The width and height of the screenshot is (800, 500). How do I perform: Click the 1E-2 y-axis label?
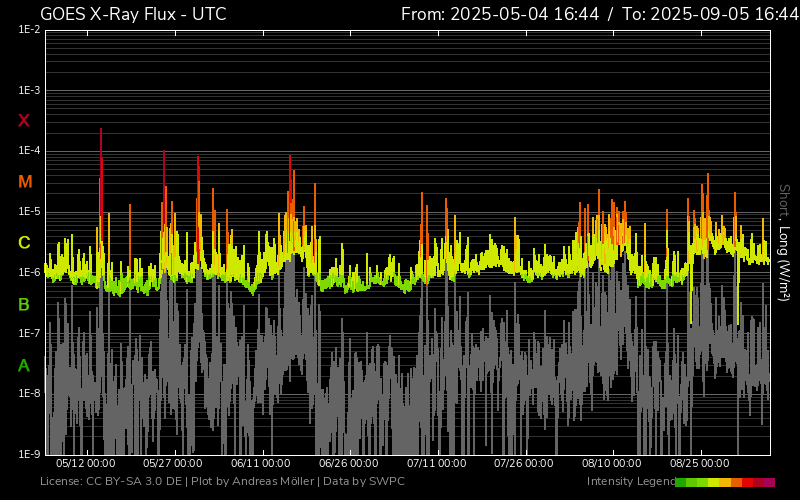(x=29, y=30)
